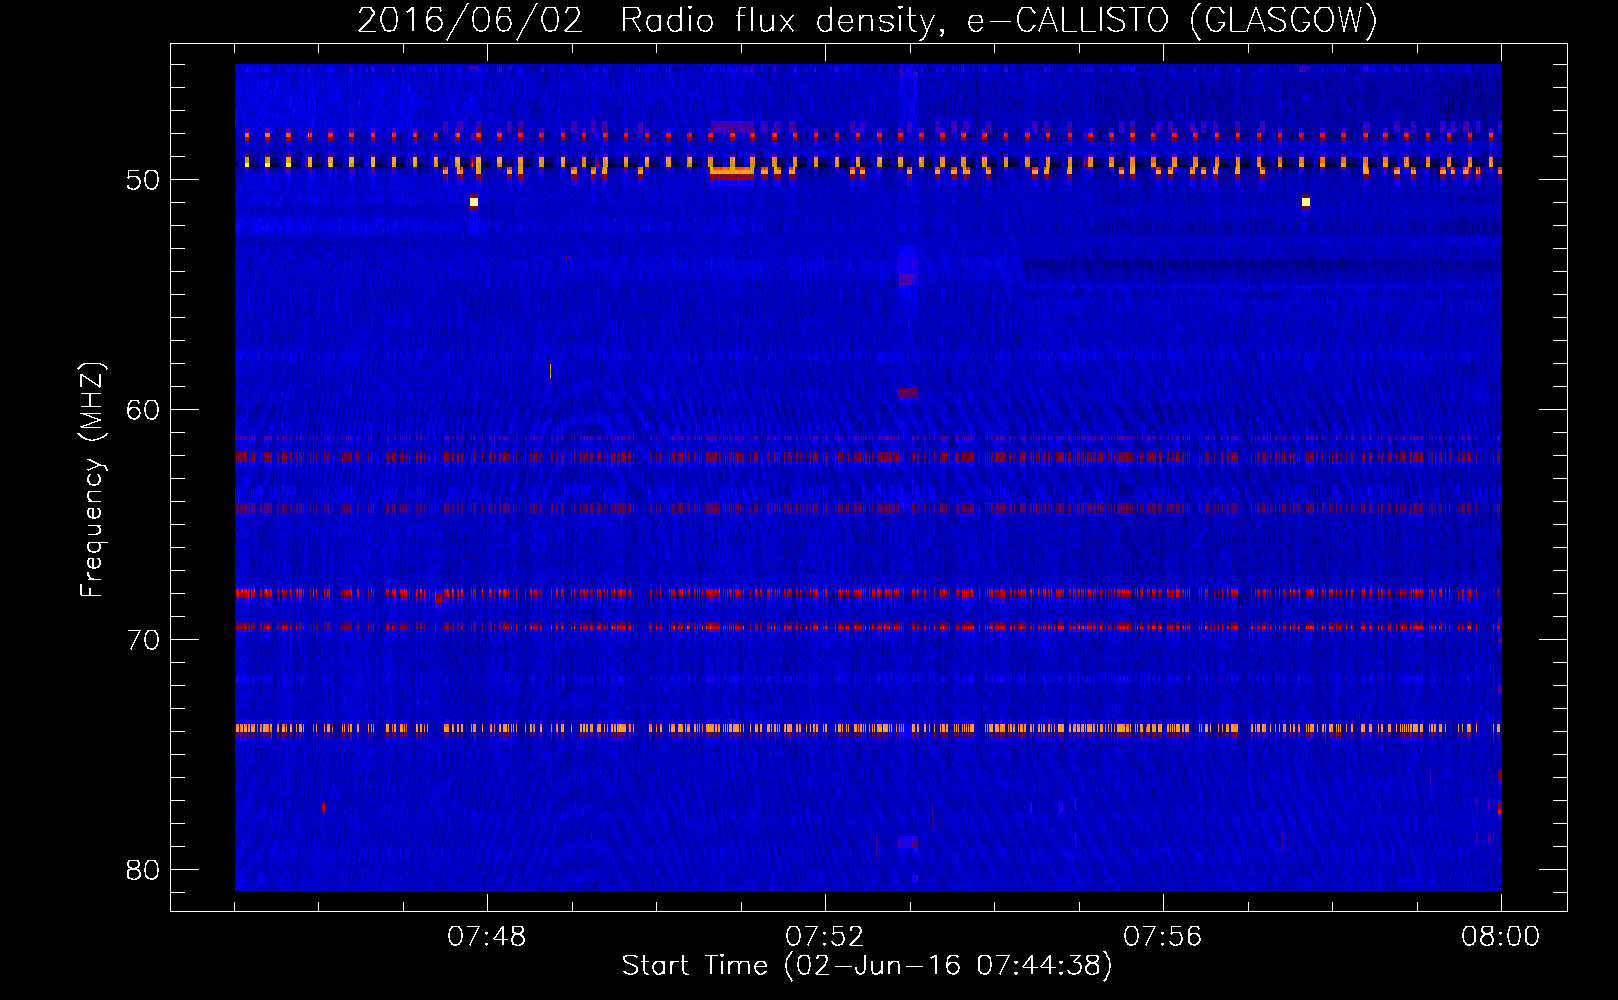Click the 'Start Time (02-Jun-16 07:44:38)' axis label
This screenshot has height=1000, width=1618.
[x=867, y=966]
